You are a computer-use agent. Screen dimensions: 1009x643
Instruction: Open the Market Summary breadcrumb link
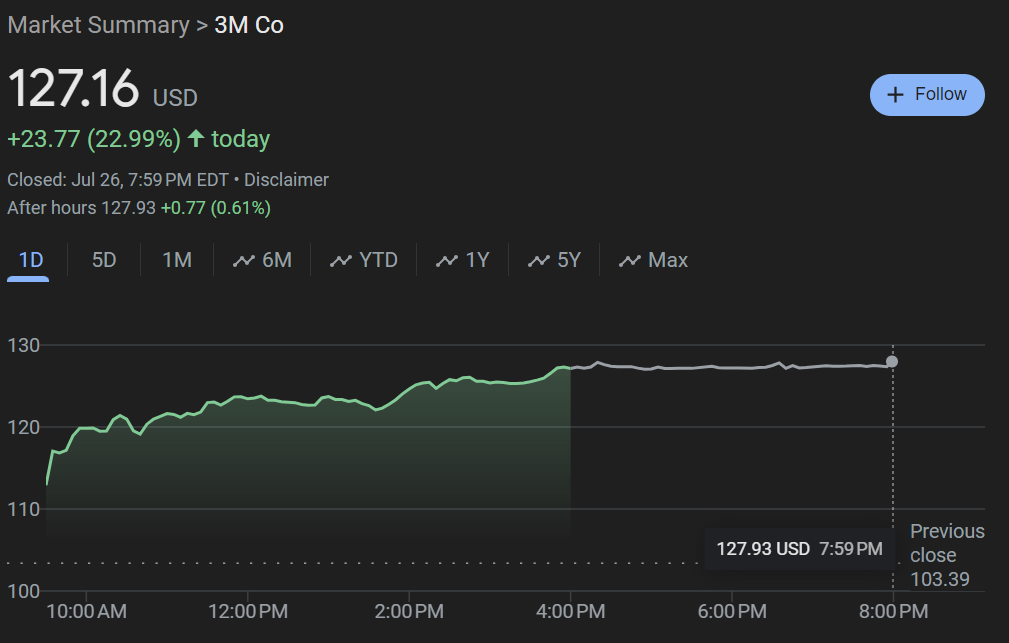click(98, 25)
